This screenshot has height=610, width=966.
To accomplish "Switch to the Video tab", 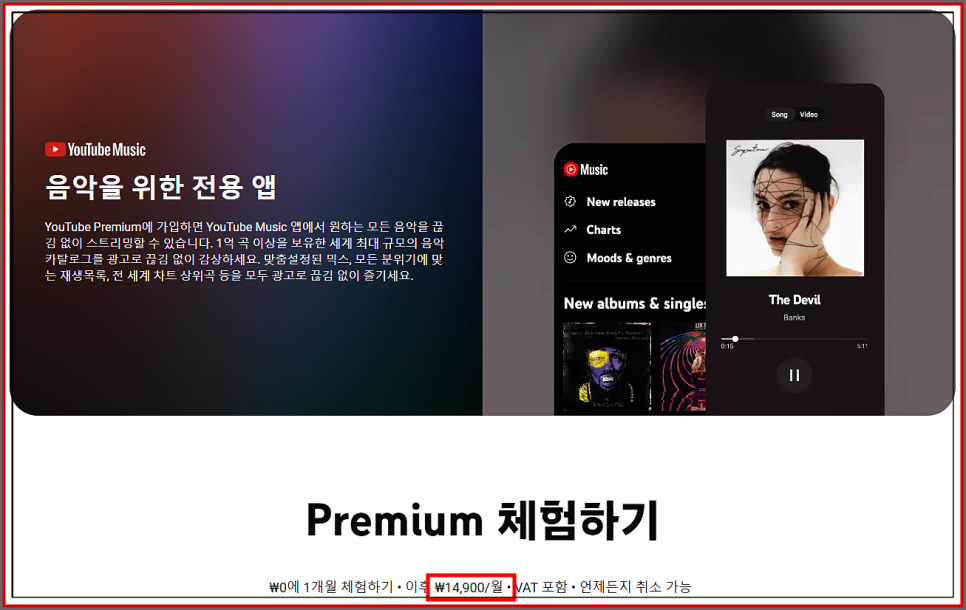I will 808,115.
